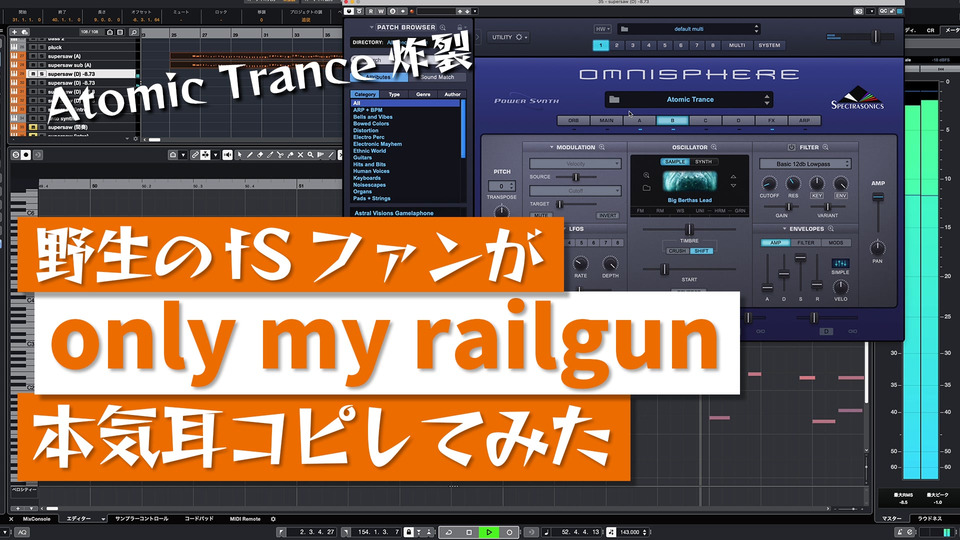This screenshot has height=540, width=960.
Task: Click the modulation INVERT button
Action: pyautogui.click(x=607, y=216)
